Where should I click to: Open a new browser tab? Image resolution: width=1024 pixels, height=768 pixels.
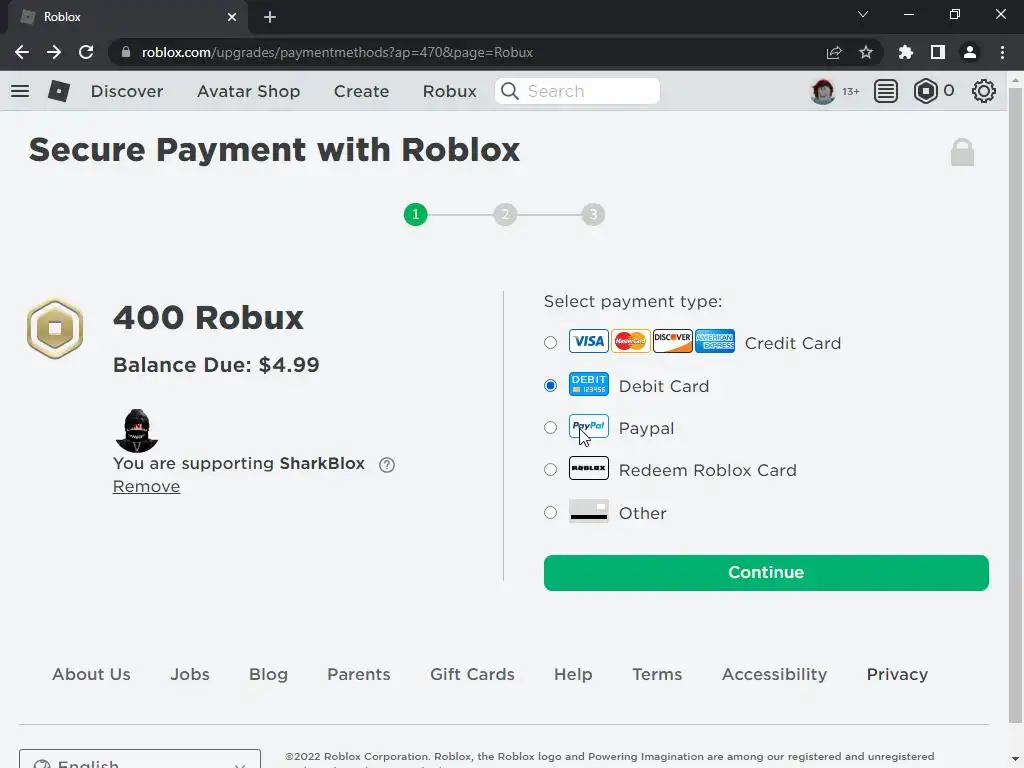click(x=270, y=17)
